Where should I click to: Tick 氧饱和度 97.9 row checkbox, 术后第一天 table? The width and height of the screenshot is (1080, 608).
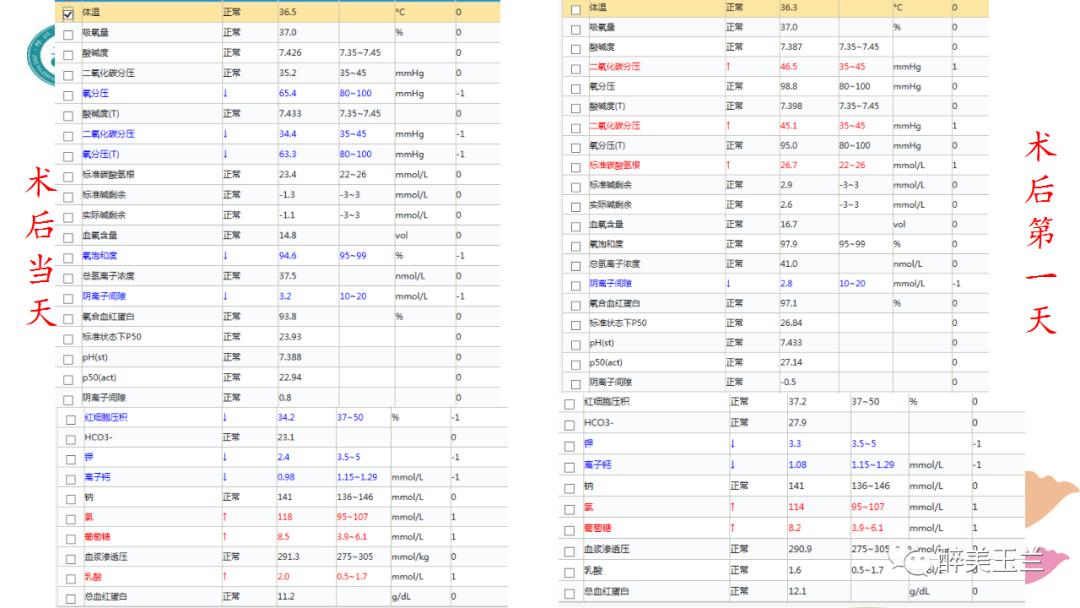575,246
